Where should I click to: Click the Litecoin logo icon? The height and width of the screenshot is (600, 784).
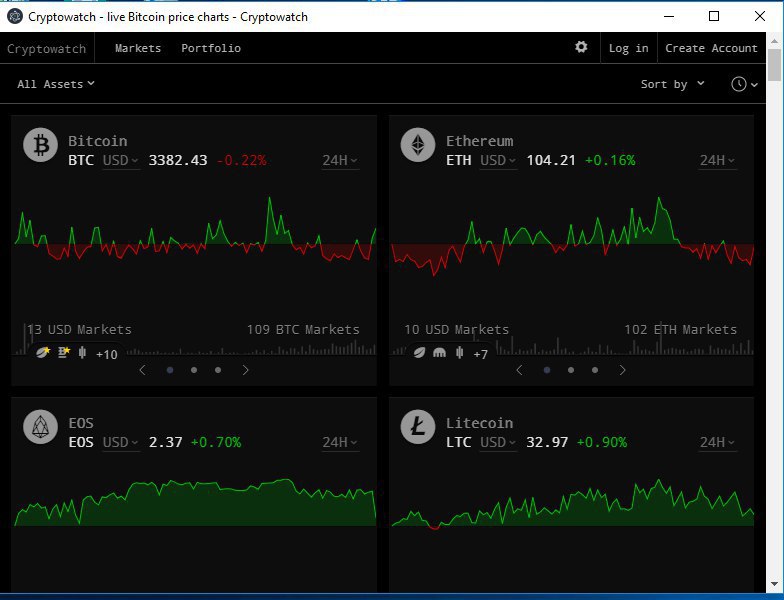tap(418, 427)
